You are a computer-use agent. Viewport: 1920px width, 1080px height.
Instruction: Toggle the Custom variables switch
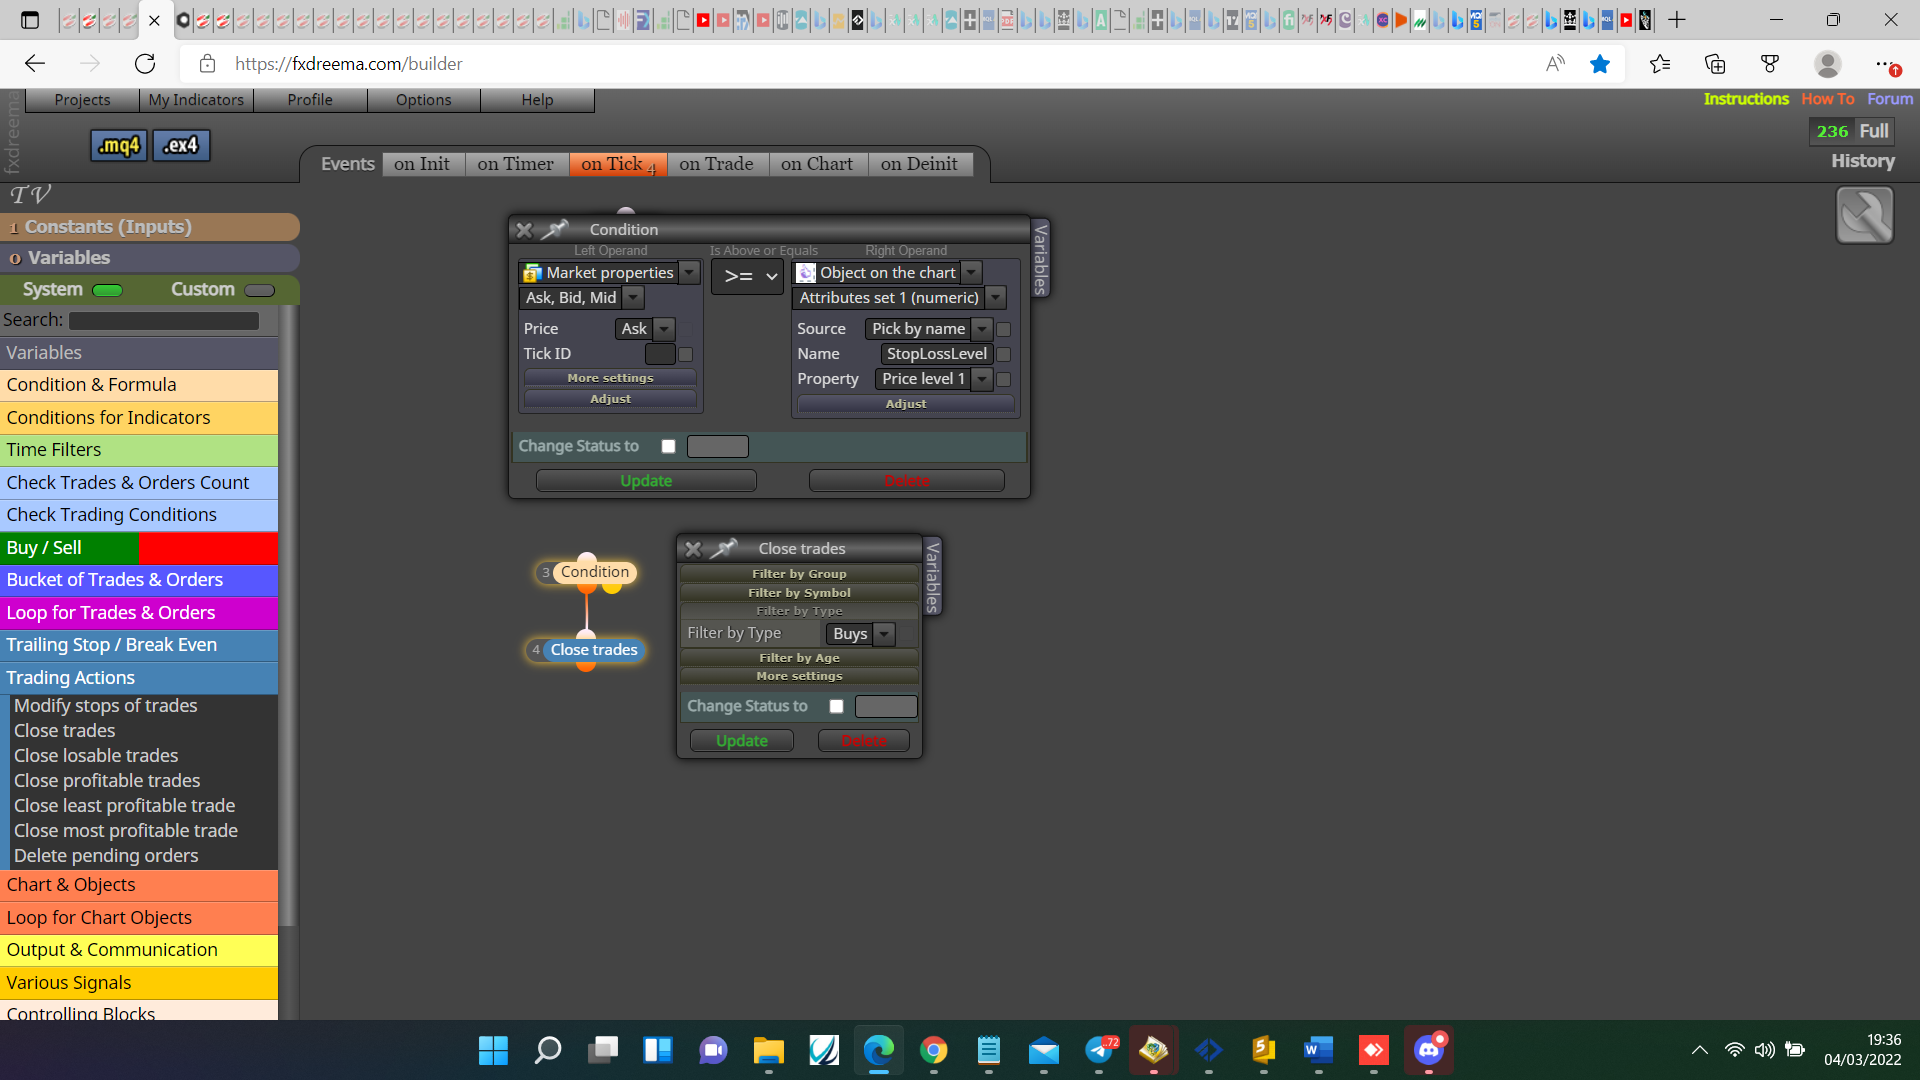click(259, 290)
